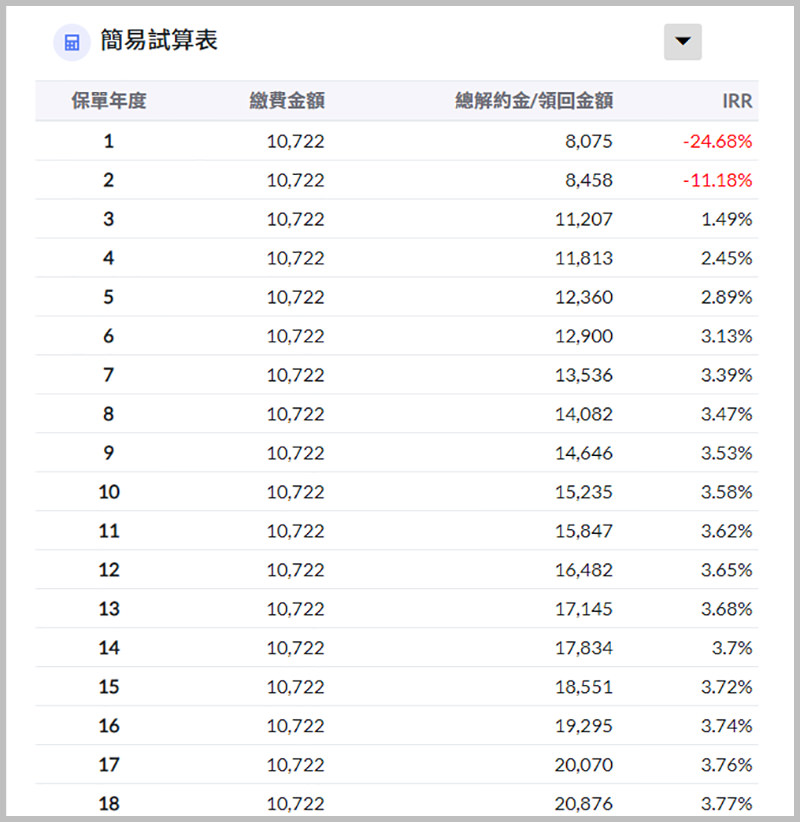Image resolution: width=800 pixels, height=822 pixels.
Task: Select the 總解約金/領回金額 column header
Action: [x=534, y=101]
